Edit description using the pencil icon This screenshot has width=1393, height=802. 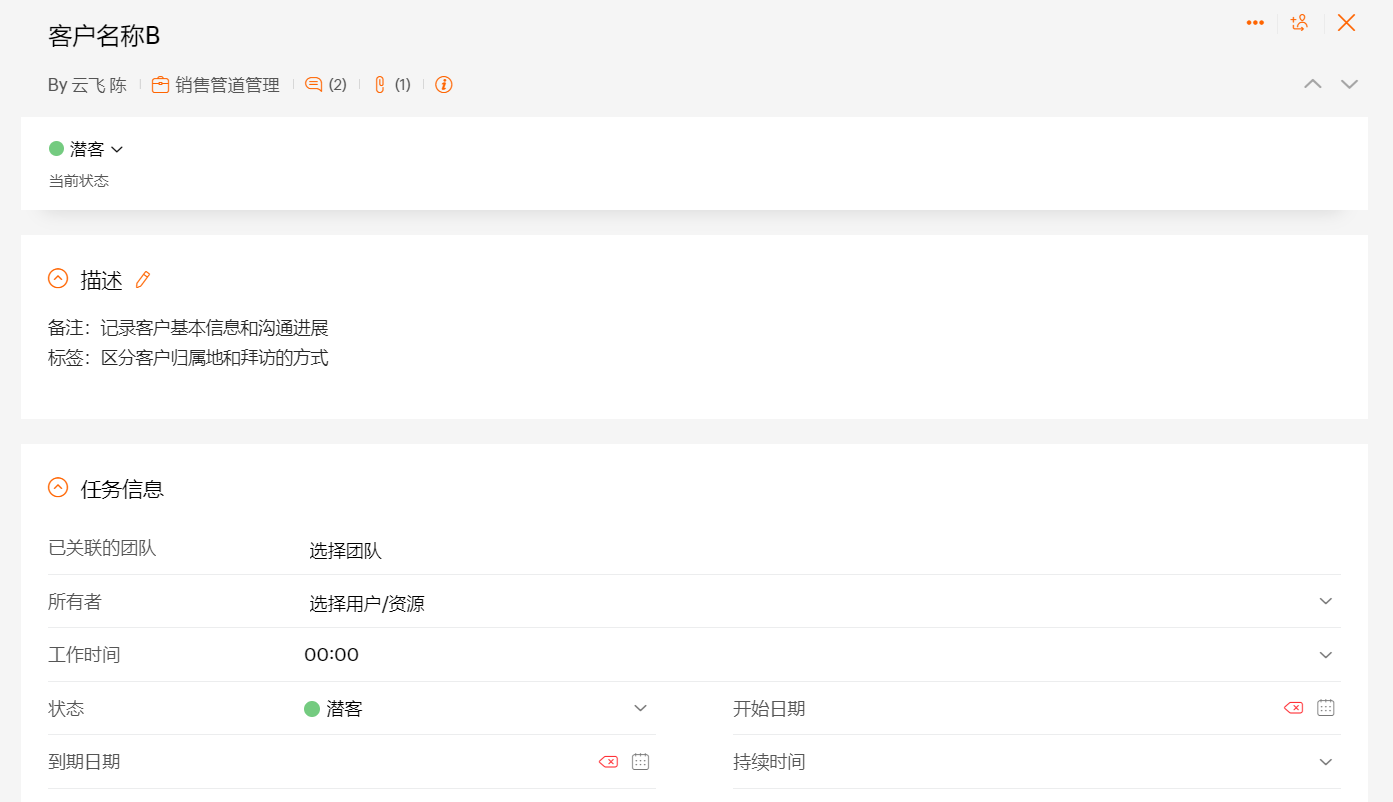pos(142,279)
